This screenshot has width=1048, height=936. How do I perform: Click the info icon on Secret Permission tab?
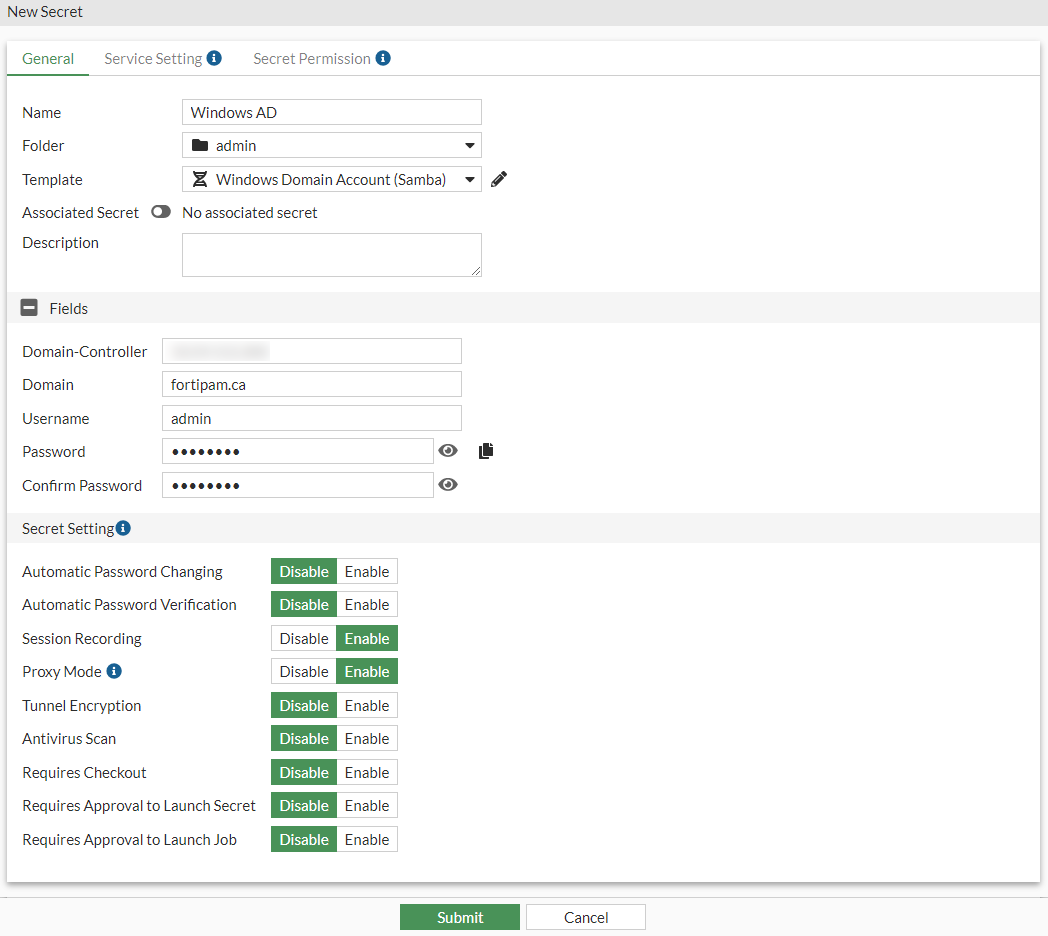[x=384, y=58]
